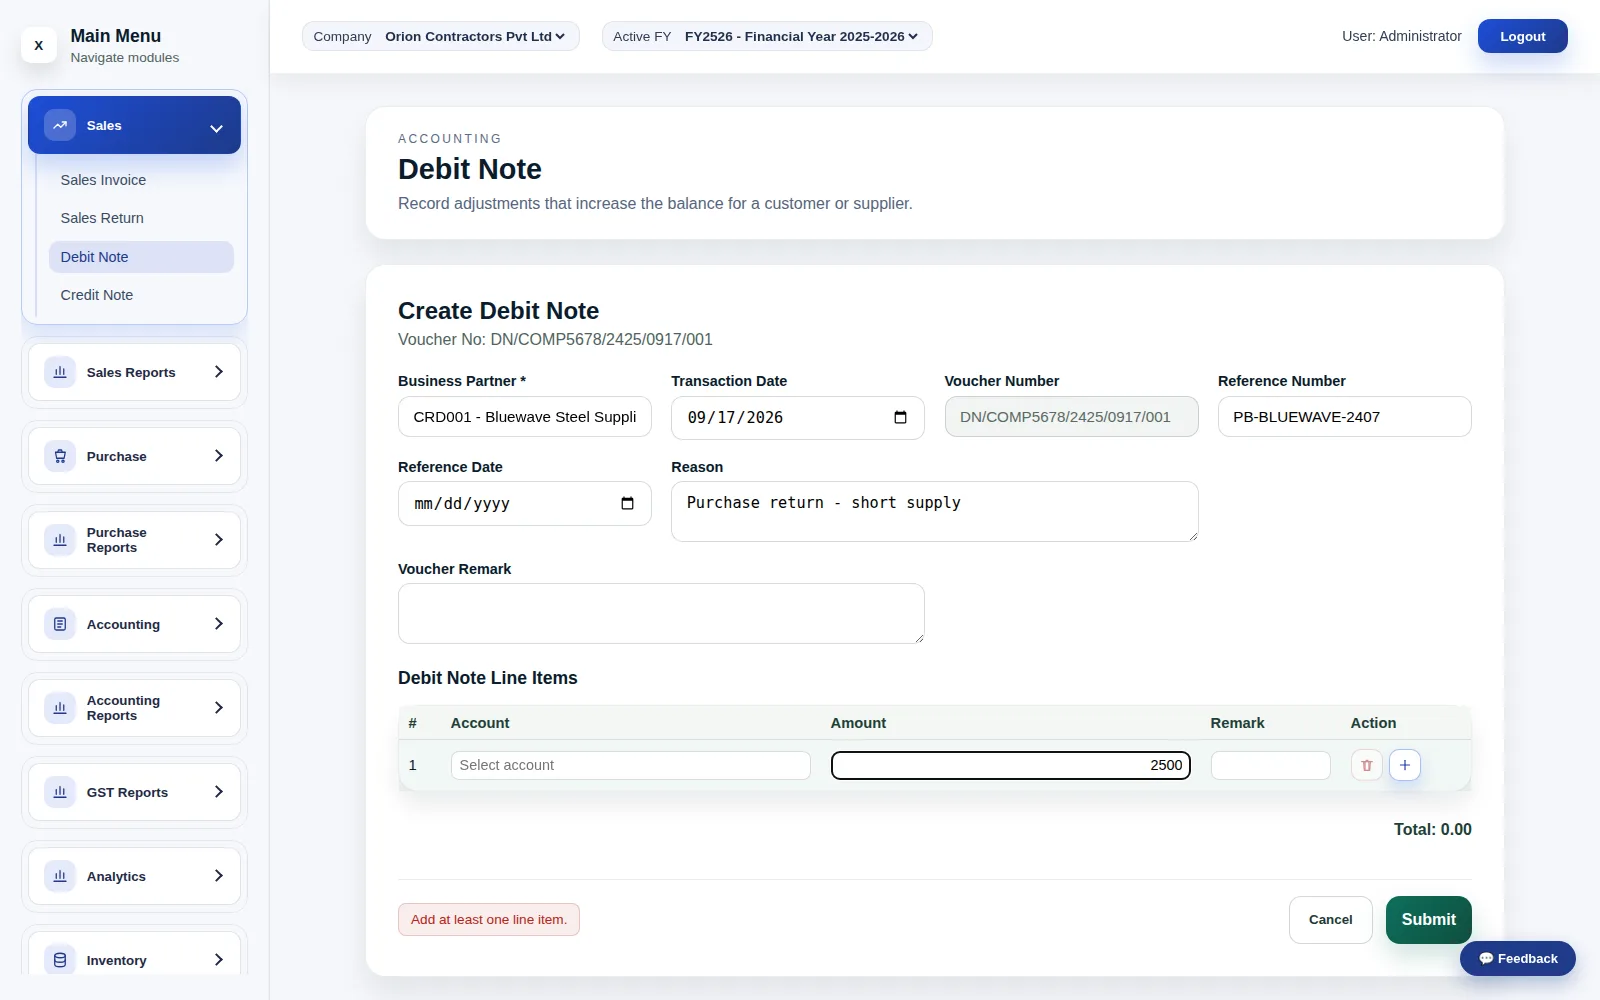Screen dimensions: 1600x1000
Task: Click the Purchase Reports chart icon
Action: click(60, 540)
